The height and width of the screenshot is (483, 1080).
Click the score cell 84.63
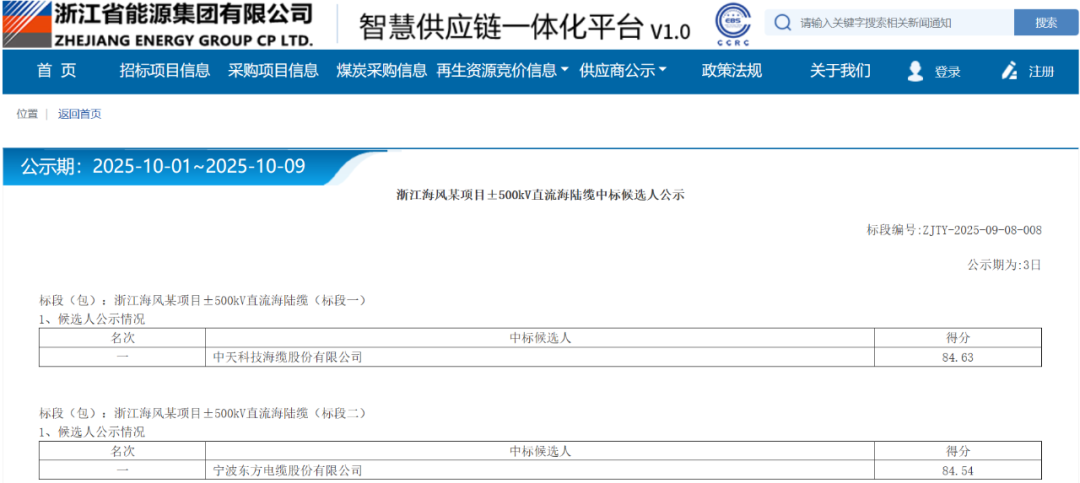pos(957,358)
